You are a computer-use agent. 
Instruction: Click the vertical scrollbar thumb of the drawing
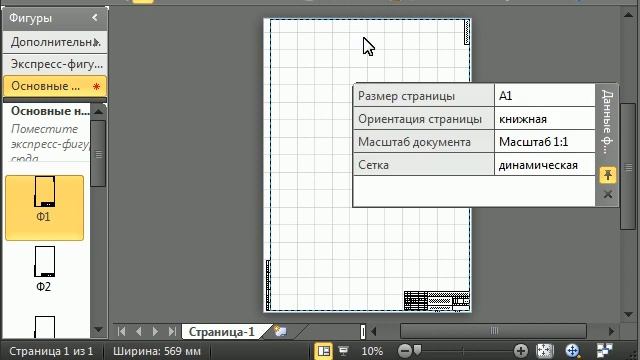628,167
